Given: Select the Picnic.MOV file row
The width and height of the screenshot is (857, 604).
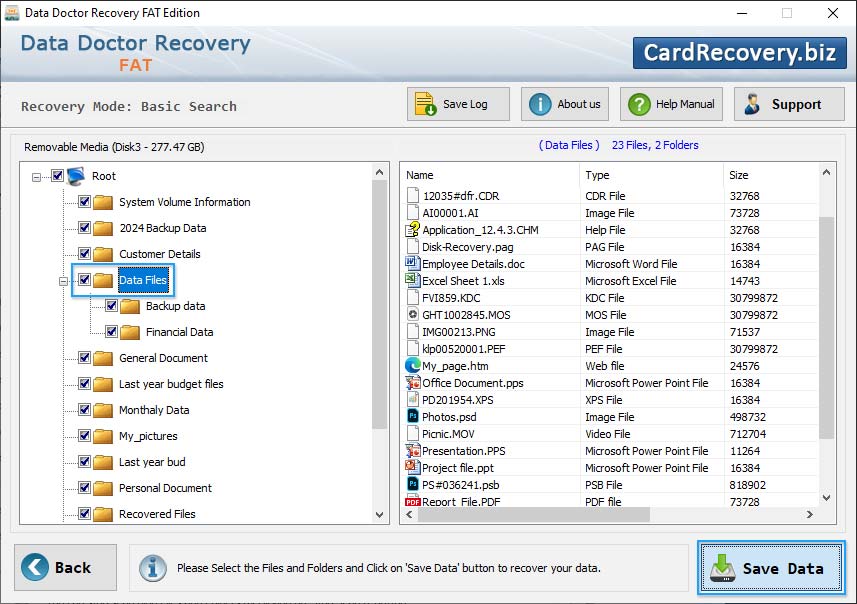Looking at the screenshot, I should (611, 434).
